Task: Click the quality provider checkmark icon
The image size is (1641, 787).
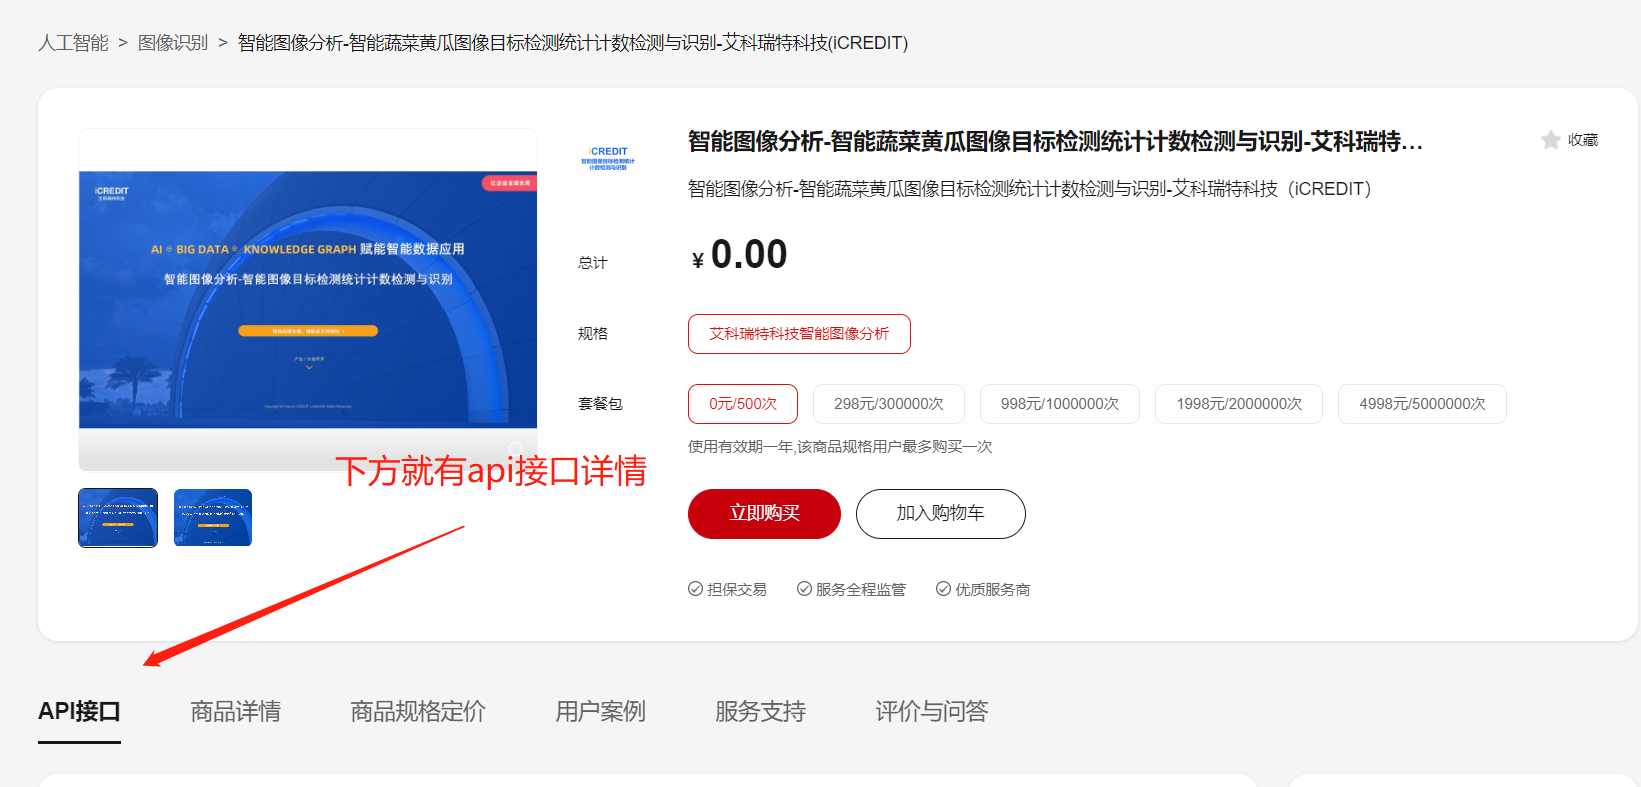Action: coord(943,589)
